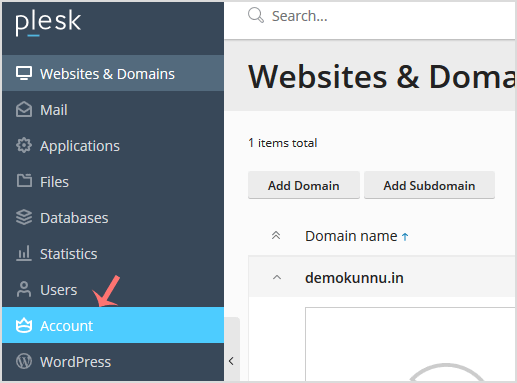Click the sort arrow beside Domain name
This screenshot has width=517, height=383.
pos(405,237)
